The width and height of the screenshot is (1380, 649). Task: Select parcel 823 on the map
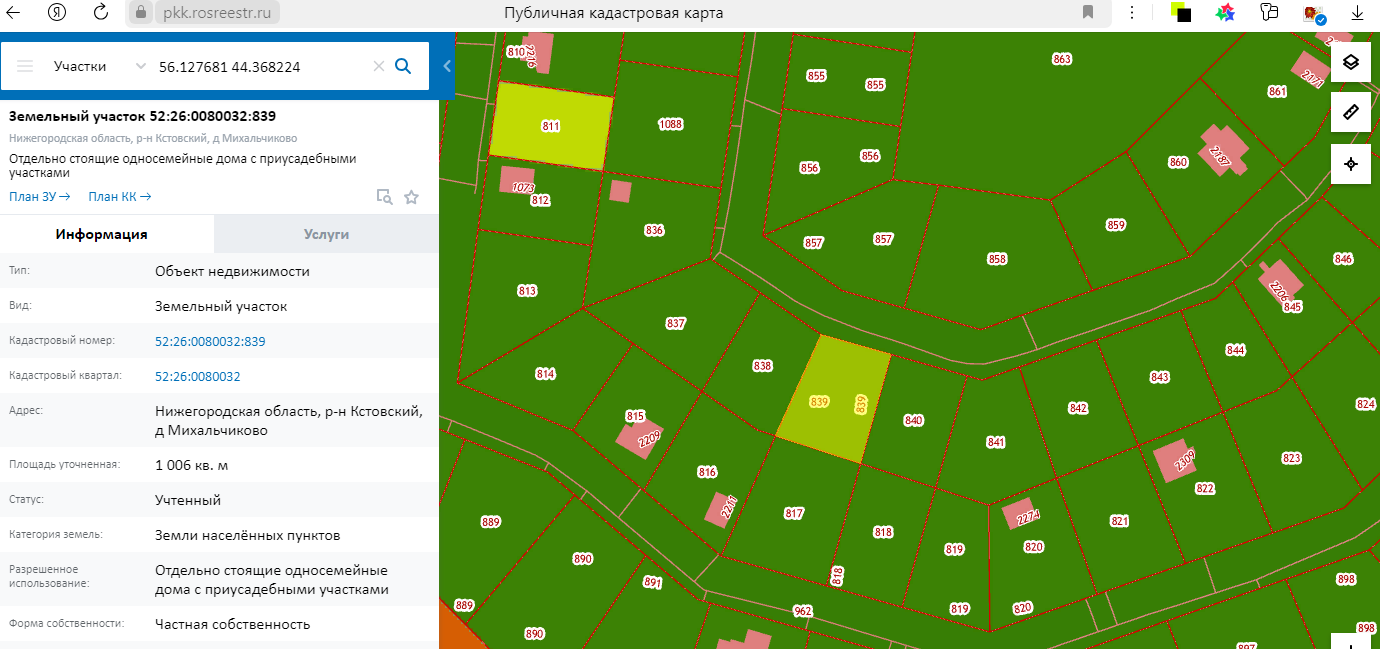pyautogui.click(x=1292, y=458)
